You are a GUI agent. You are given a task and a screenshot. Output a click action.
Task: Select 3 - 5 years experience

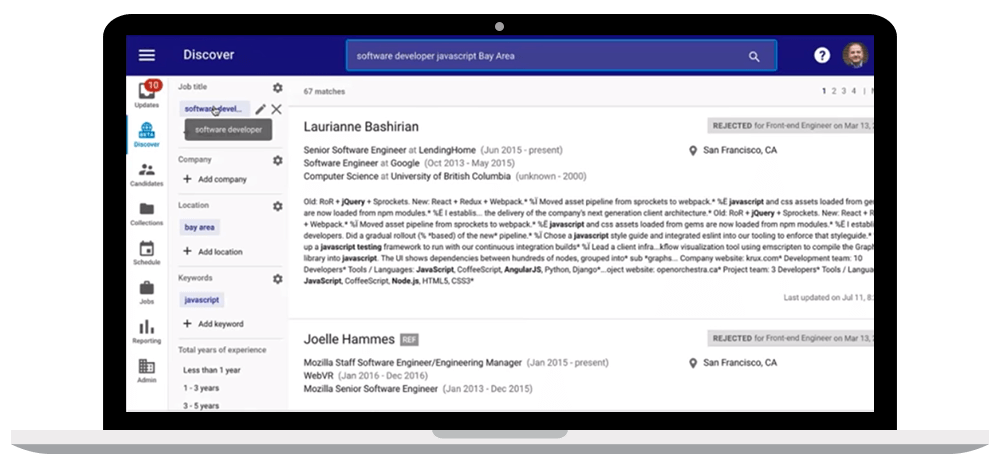coord(201,406)
